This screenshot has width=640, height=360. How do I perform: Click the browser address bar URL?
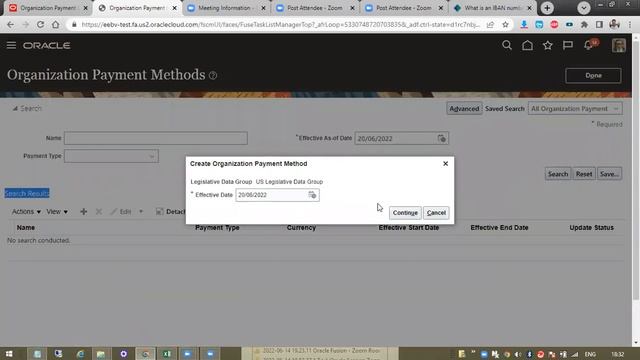pyautogui.click(x=280, y=24)
